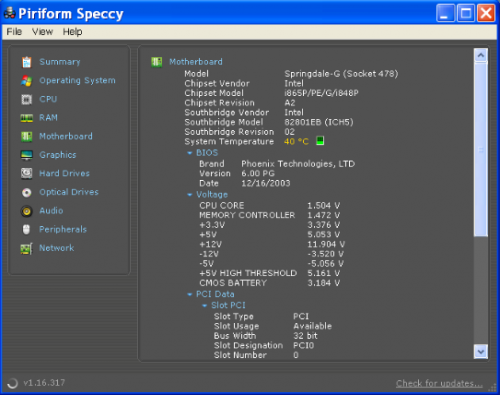Click the 82801EB (ICH5) southbridge value

pyautogui.click(x=319, y=122)
